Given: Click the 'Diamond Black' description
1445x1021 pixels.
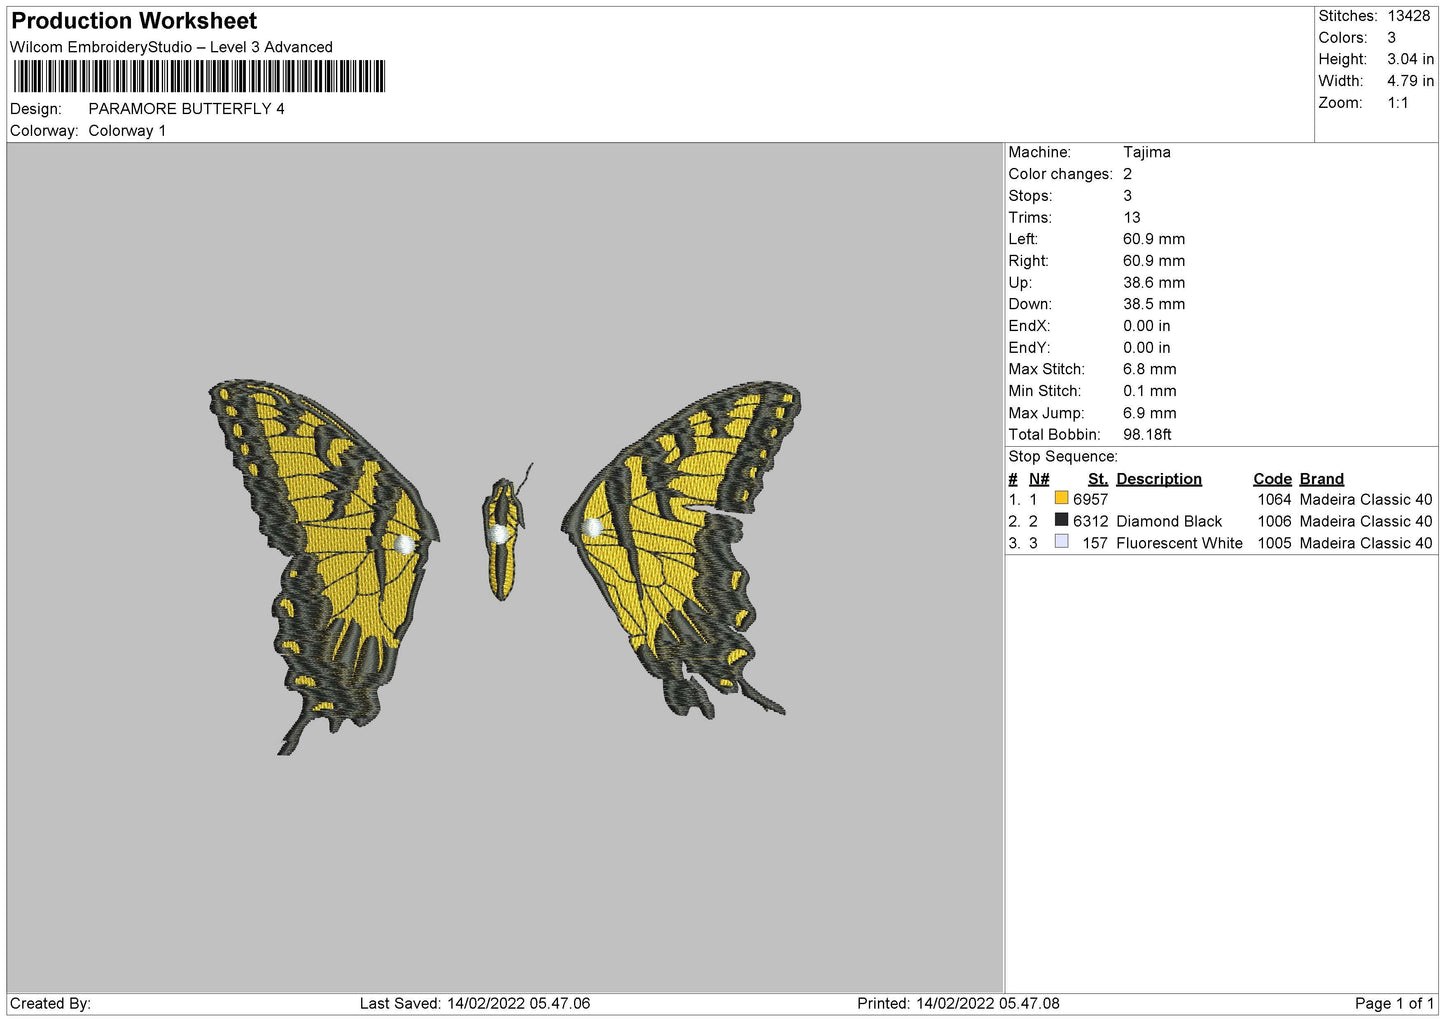Looking at the screenshot, I should 1169,521.
